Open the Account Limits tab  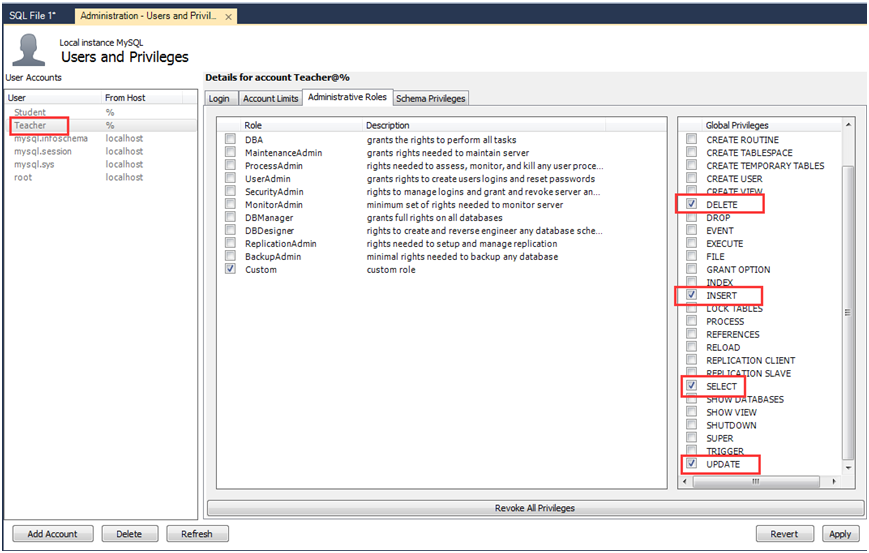pos(270,99)
